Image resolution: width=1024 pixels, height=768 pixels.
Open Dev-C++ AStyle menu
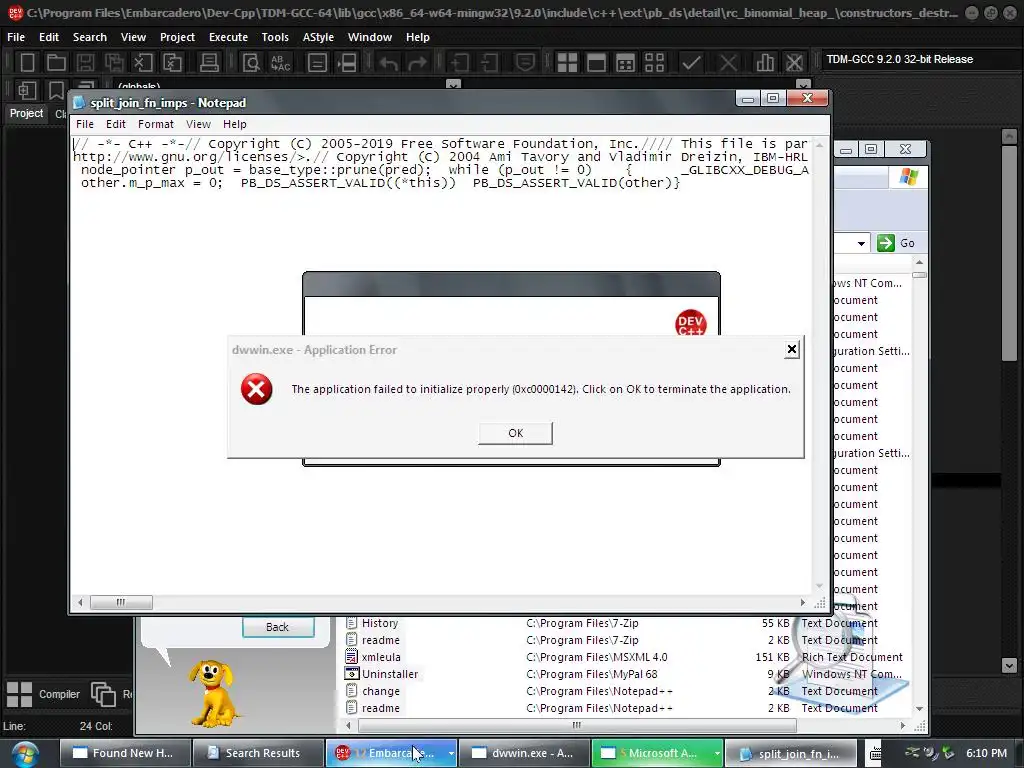pos(318,37)
